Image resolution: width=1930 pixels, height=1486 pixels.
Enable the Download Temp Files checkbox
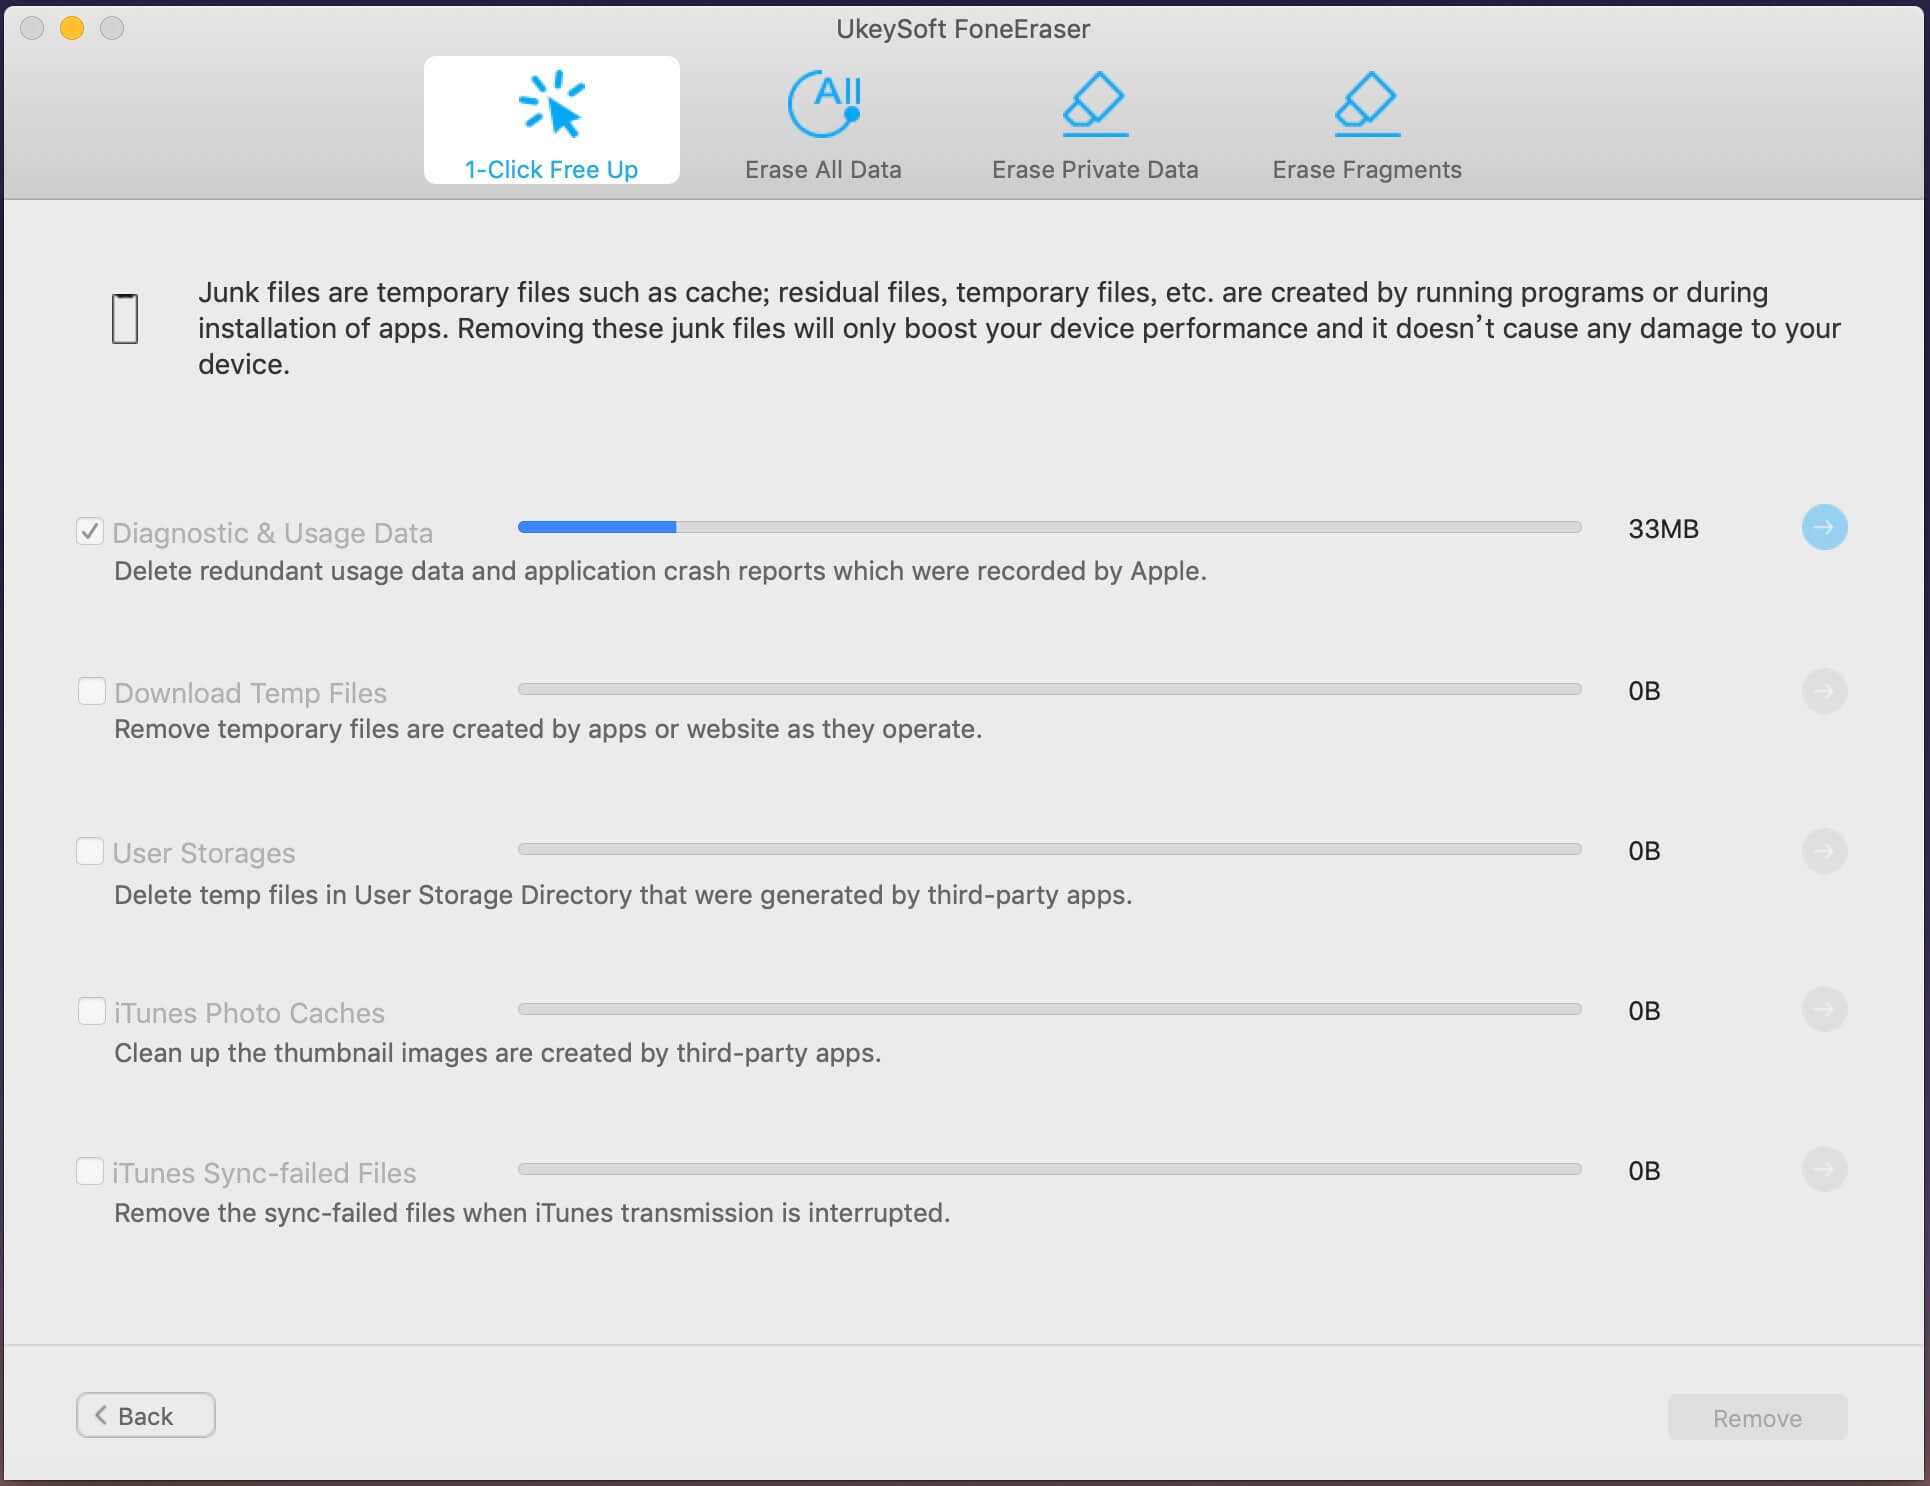click(91, 691)
